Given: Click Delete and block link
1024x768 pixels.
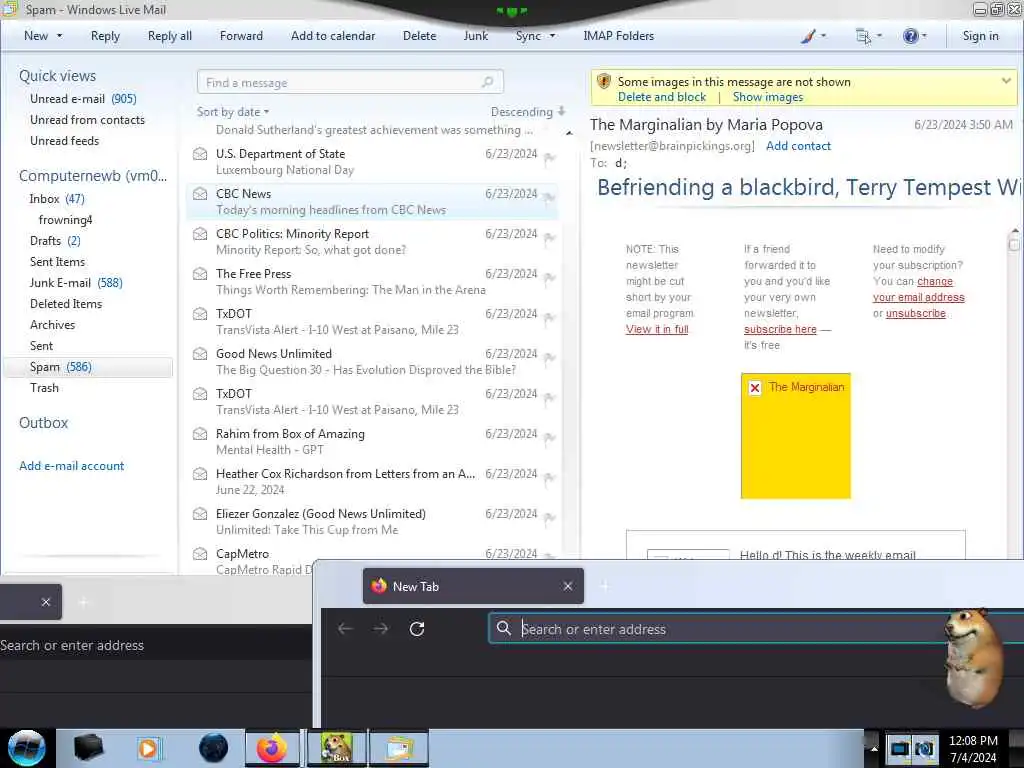Looking at the screenshot, I should pyautogui.click(x=662, y=97).
